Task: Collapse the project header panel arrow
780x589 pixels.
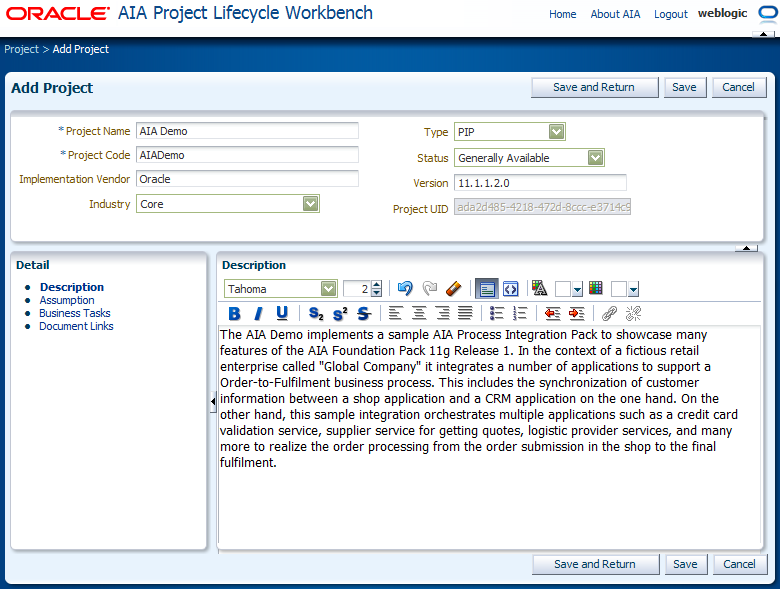Action: [746, 248]
